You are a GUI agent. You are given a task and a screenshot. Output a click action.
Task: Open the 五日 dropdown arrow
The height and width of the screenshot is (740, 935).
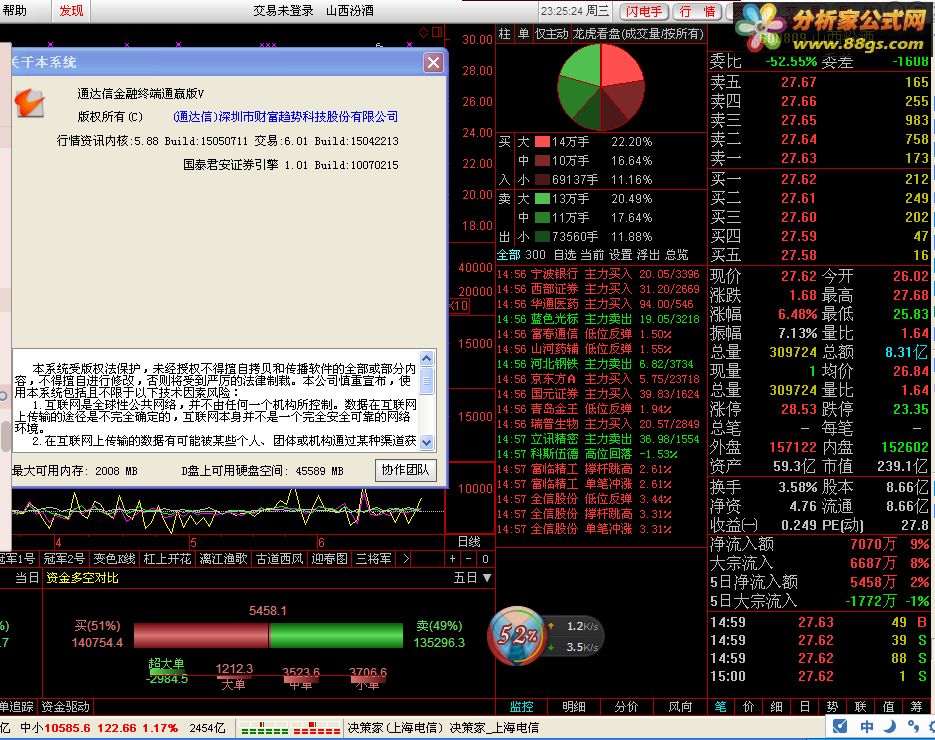pos(487,577)
